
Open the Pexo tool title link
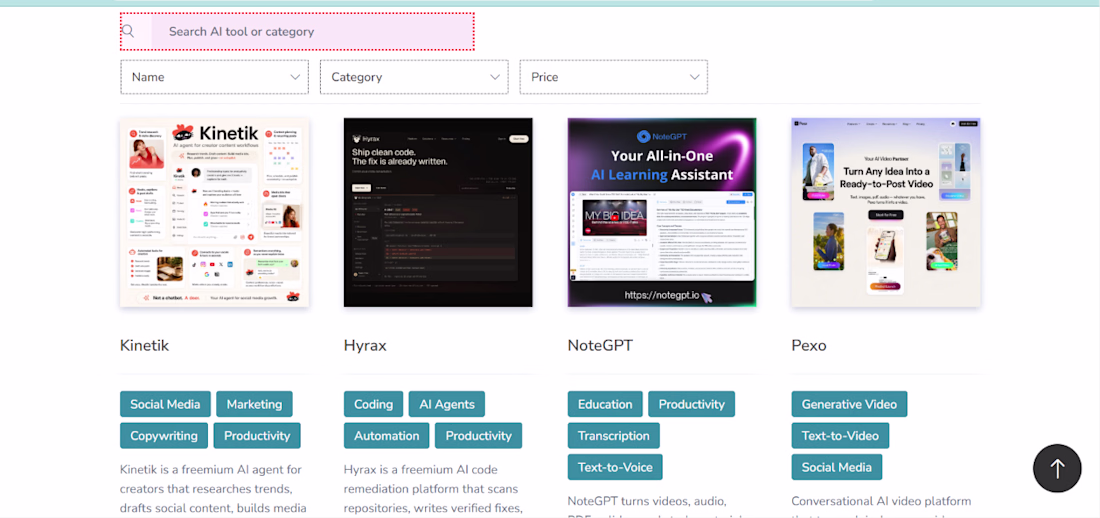point(809,345)
